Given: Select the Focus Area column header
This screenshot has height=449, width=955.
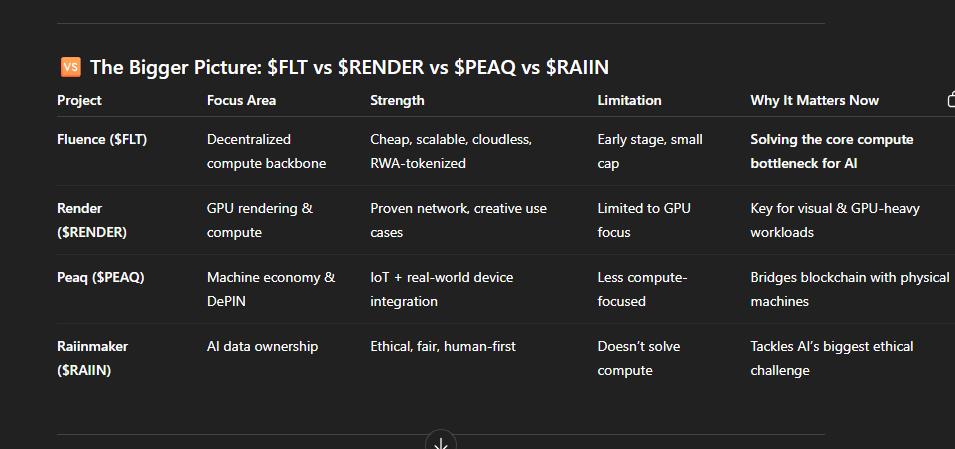Looking at the screenshot, I should pos(241,101).
